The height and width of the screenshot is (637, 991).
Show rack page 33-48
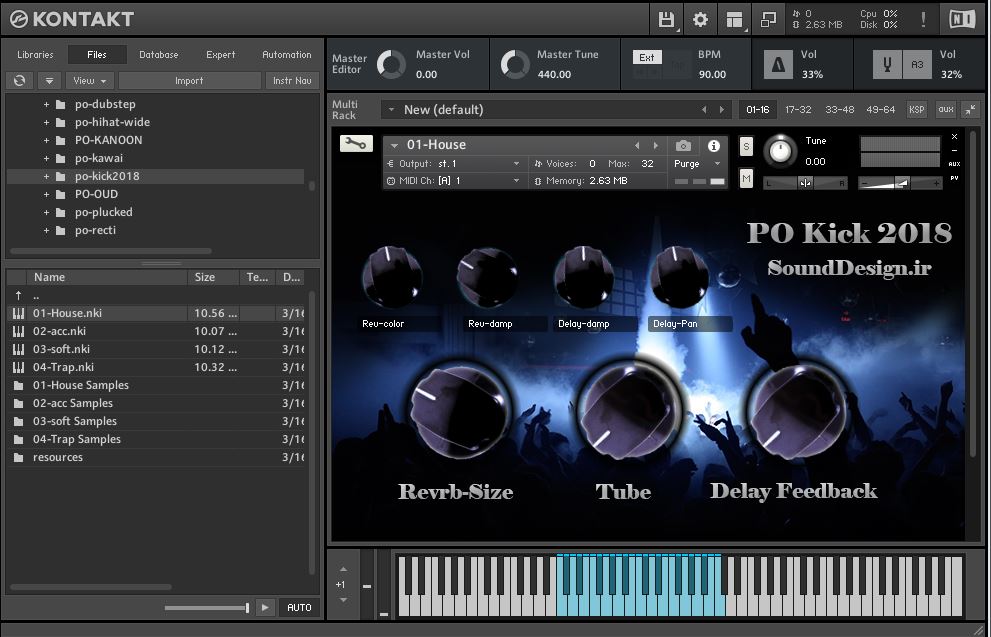[x=840, y=109]
